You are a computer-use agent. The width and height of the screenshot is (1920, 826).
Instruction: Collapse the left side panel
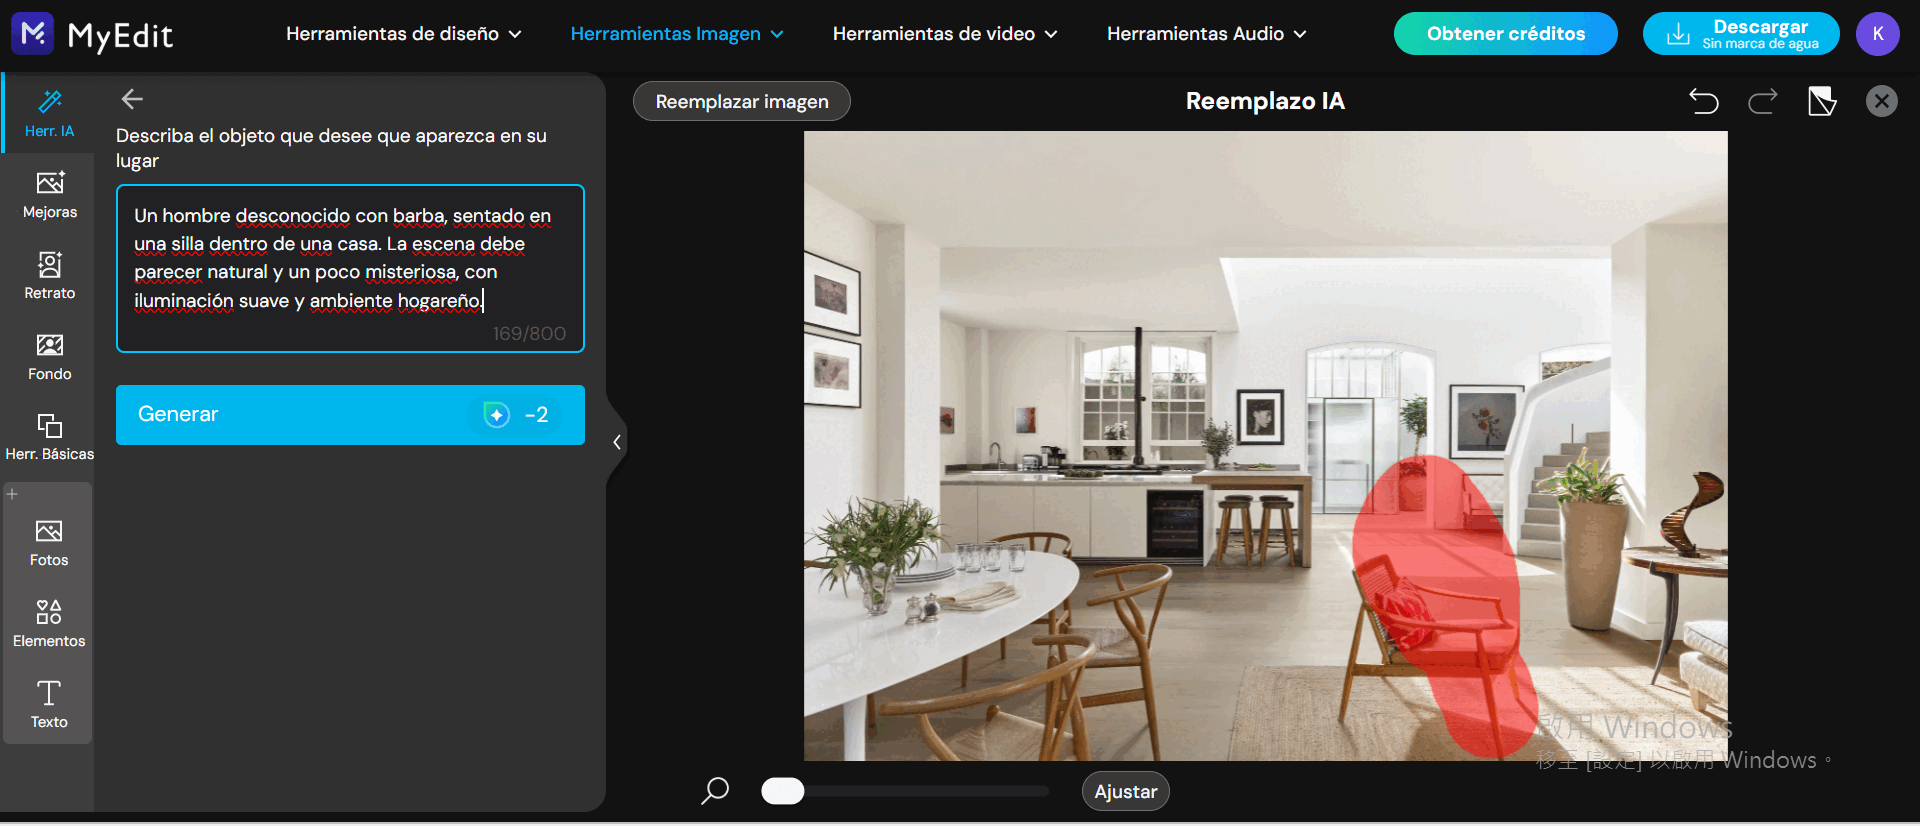[x=617, y=442]
